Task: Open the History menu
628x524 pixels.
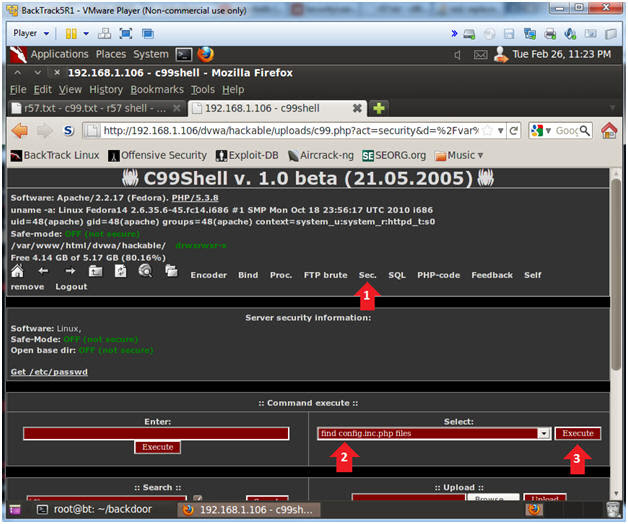Action: (106, 90)
